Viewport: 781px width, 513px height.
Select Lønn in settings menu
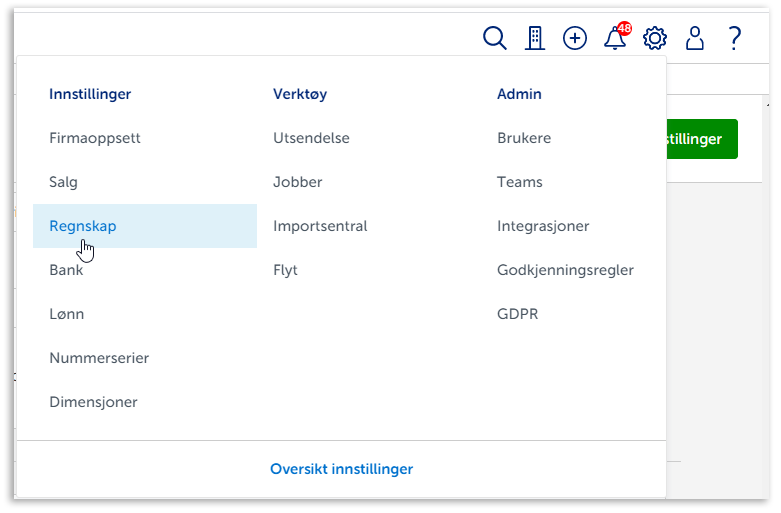(x=67, y=314)
